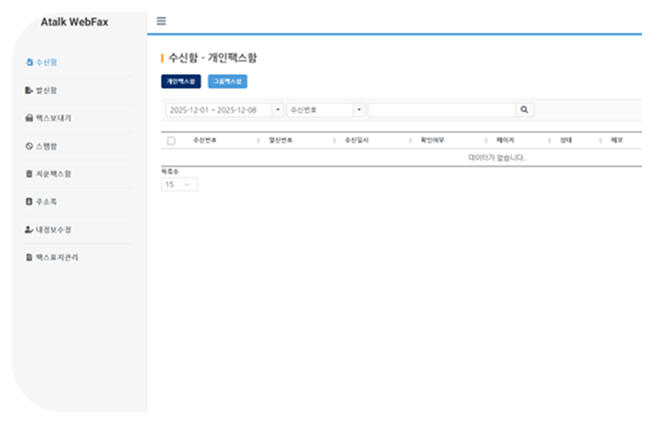Screen dimensions: 654x424
Task: Open the 지운팩스함 trash icon
Action: point(29,174)
